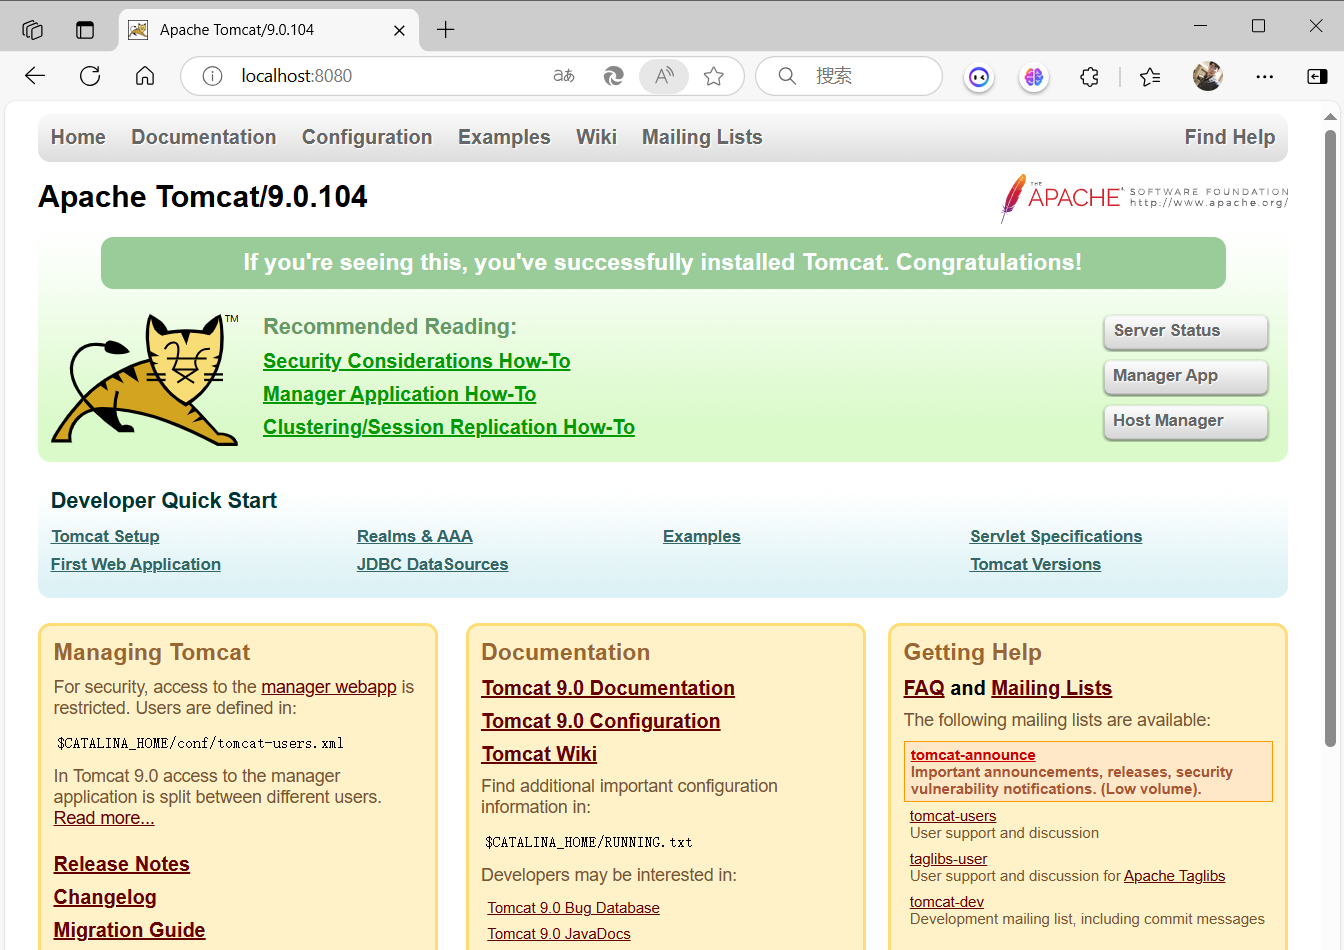This screenshot has width=1344, height=950.
Task: Close the Apache Tomcat tab
Action: pos(399,30)
